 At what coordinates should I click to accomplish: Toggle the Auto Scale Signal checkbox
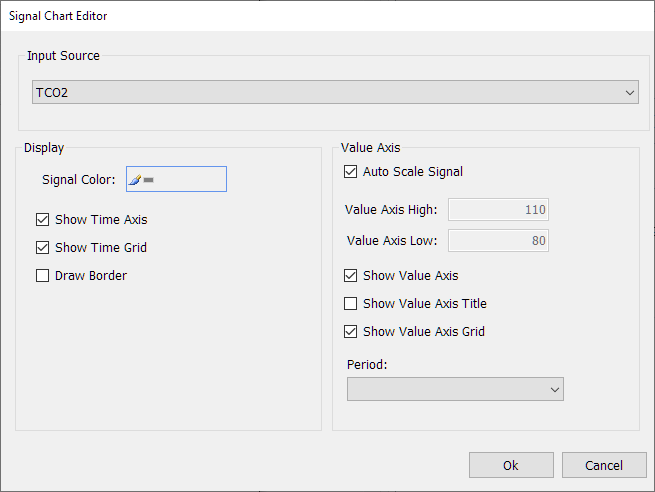pyautogui.click(x=350, y=172)
